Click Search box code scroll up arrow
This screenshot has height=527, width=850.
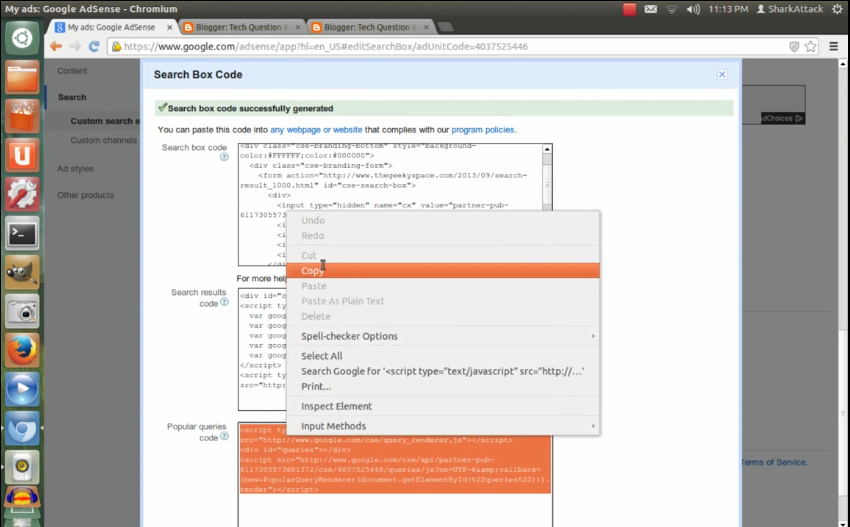pyautogui.click(x=546, y=149)
